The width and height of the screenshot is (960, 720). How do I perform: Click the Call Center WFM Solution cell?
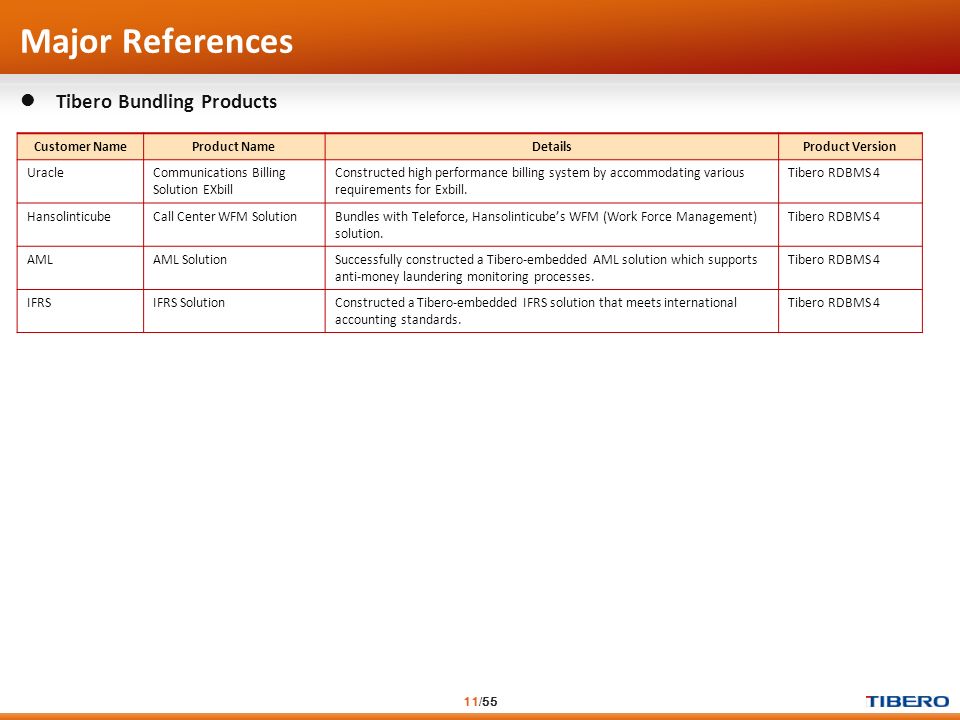[234, 225]
